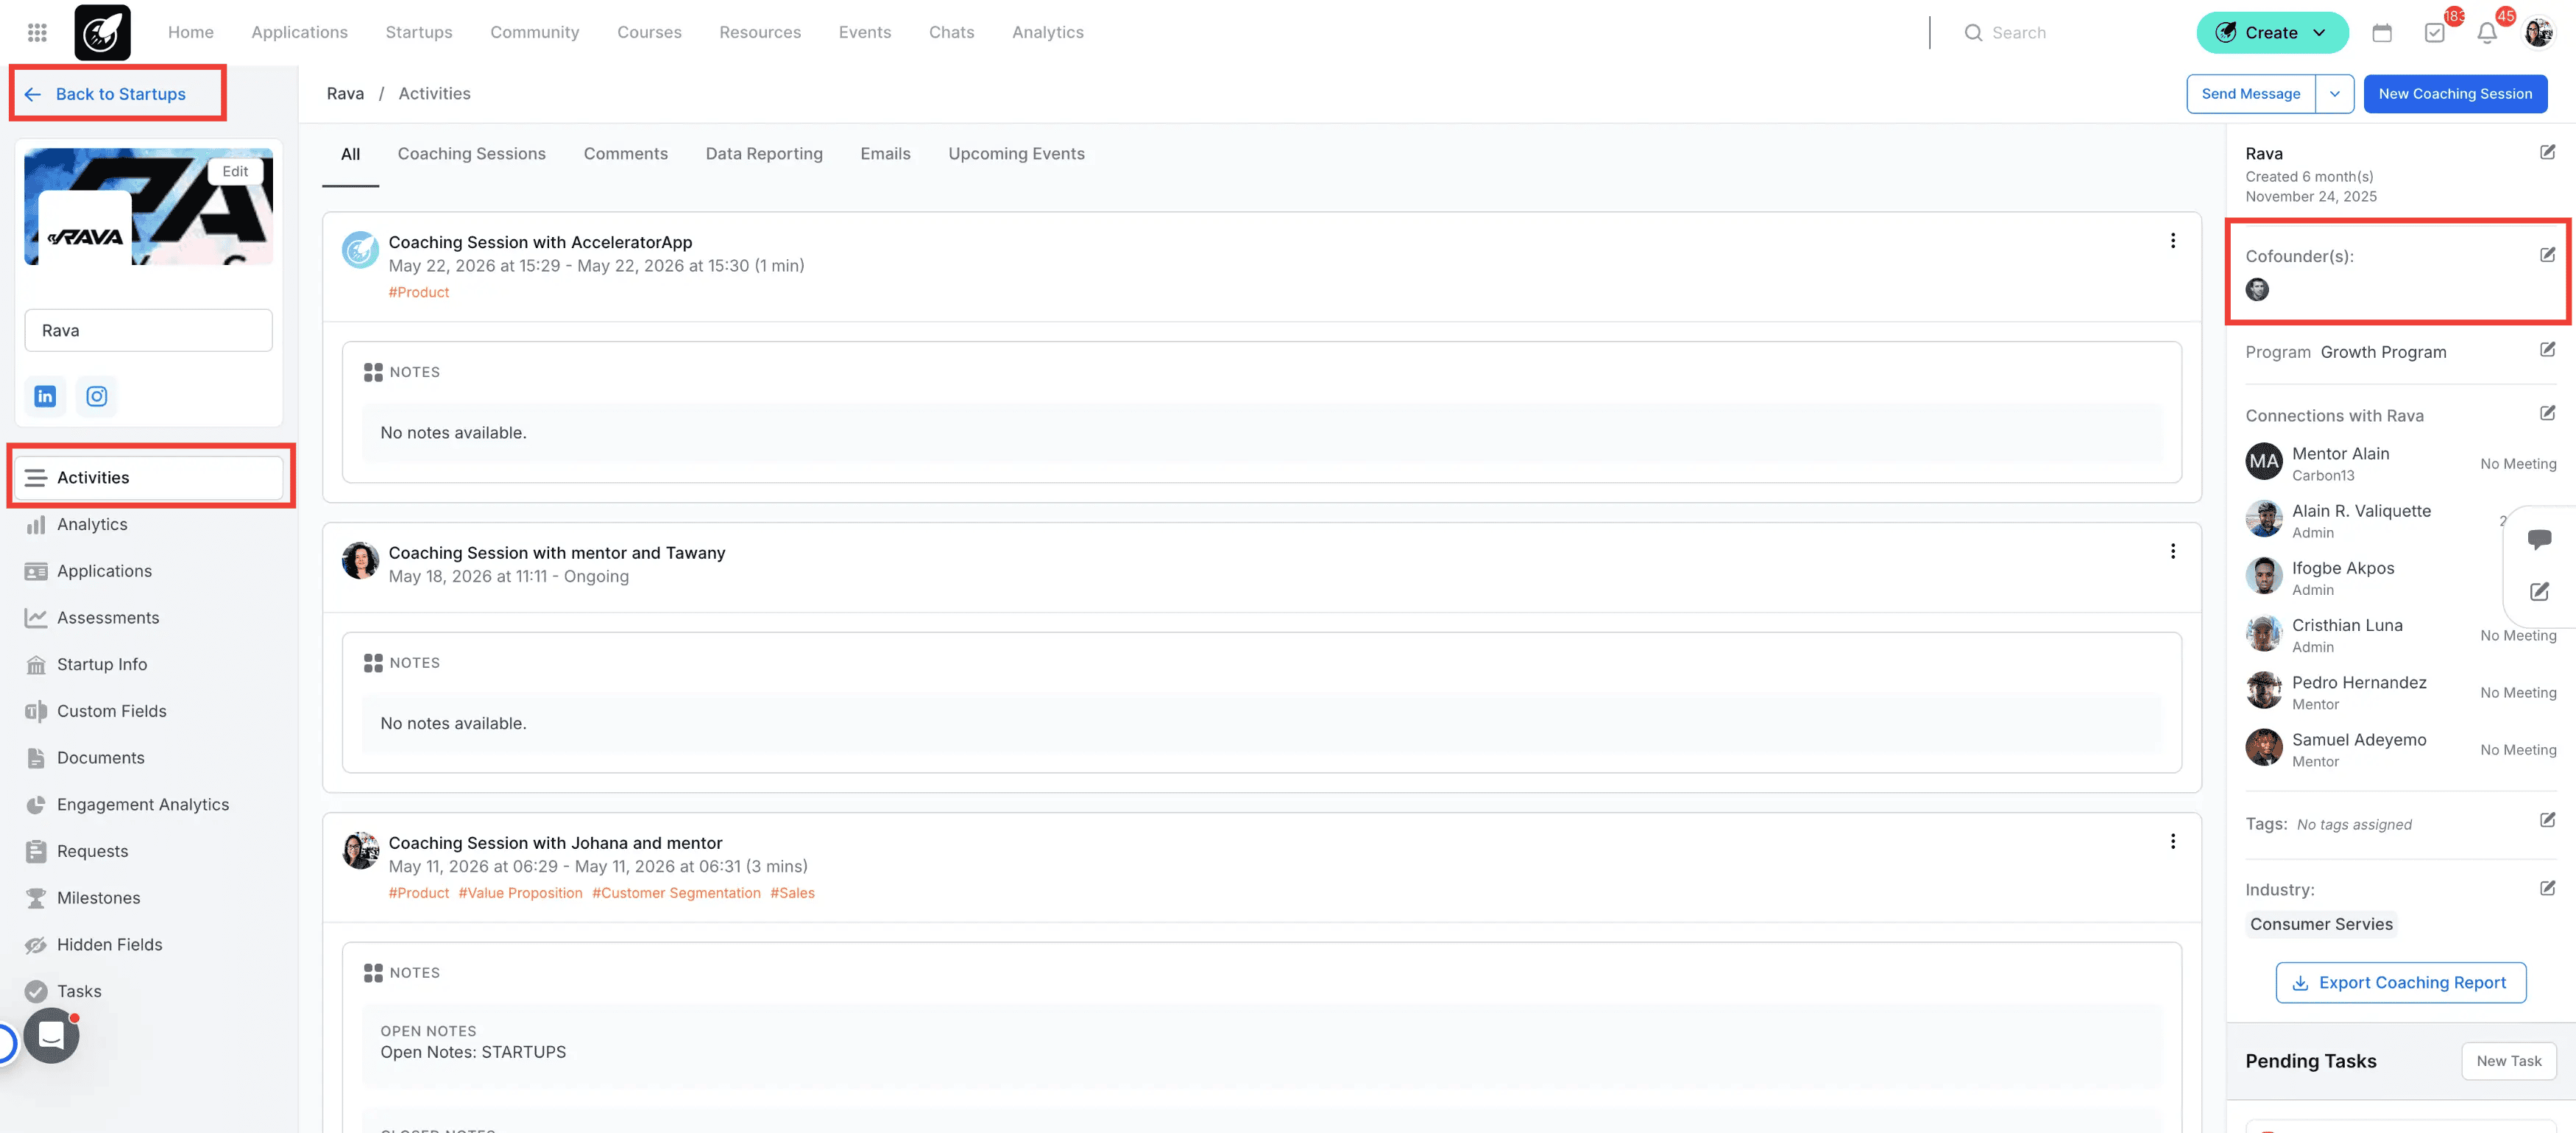Open the apps grid launcher icon
Image resolution: width=2576 pixels, height=1133 pixels.
[37, 32]
